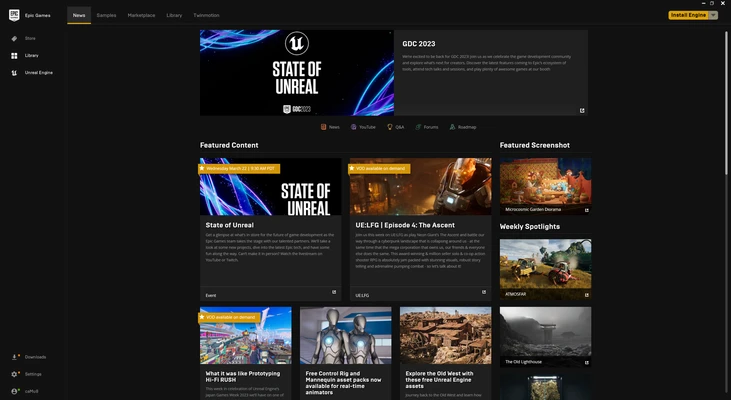Click the user profile avatar icon
731x400 pixels.
pos(14,392)
